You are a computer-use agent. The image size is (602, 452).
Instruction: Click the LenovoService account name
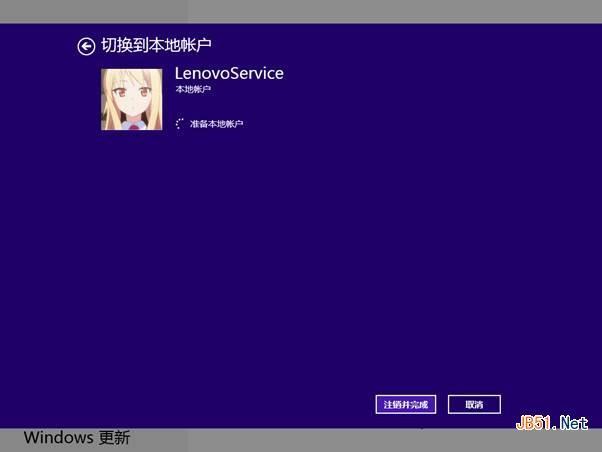pos(229,73)
